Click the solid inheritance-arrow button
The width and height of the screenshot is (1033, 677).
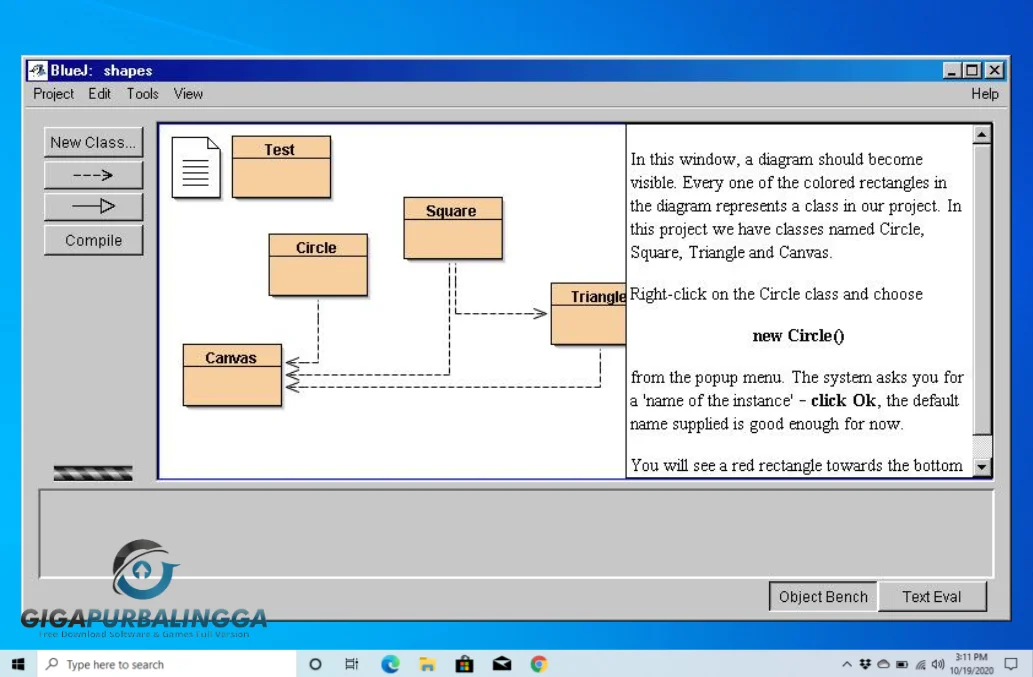(93, 207)
